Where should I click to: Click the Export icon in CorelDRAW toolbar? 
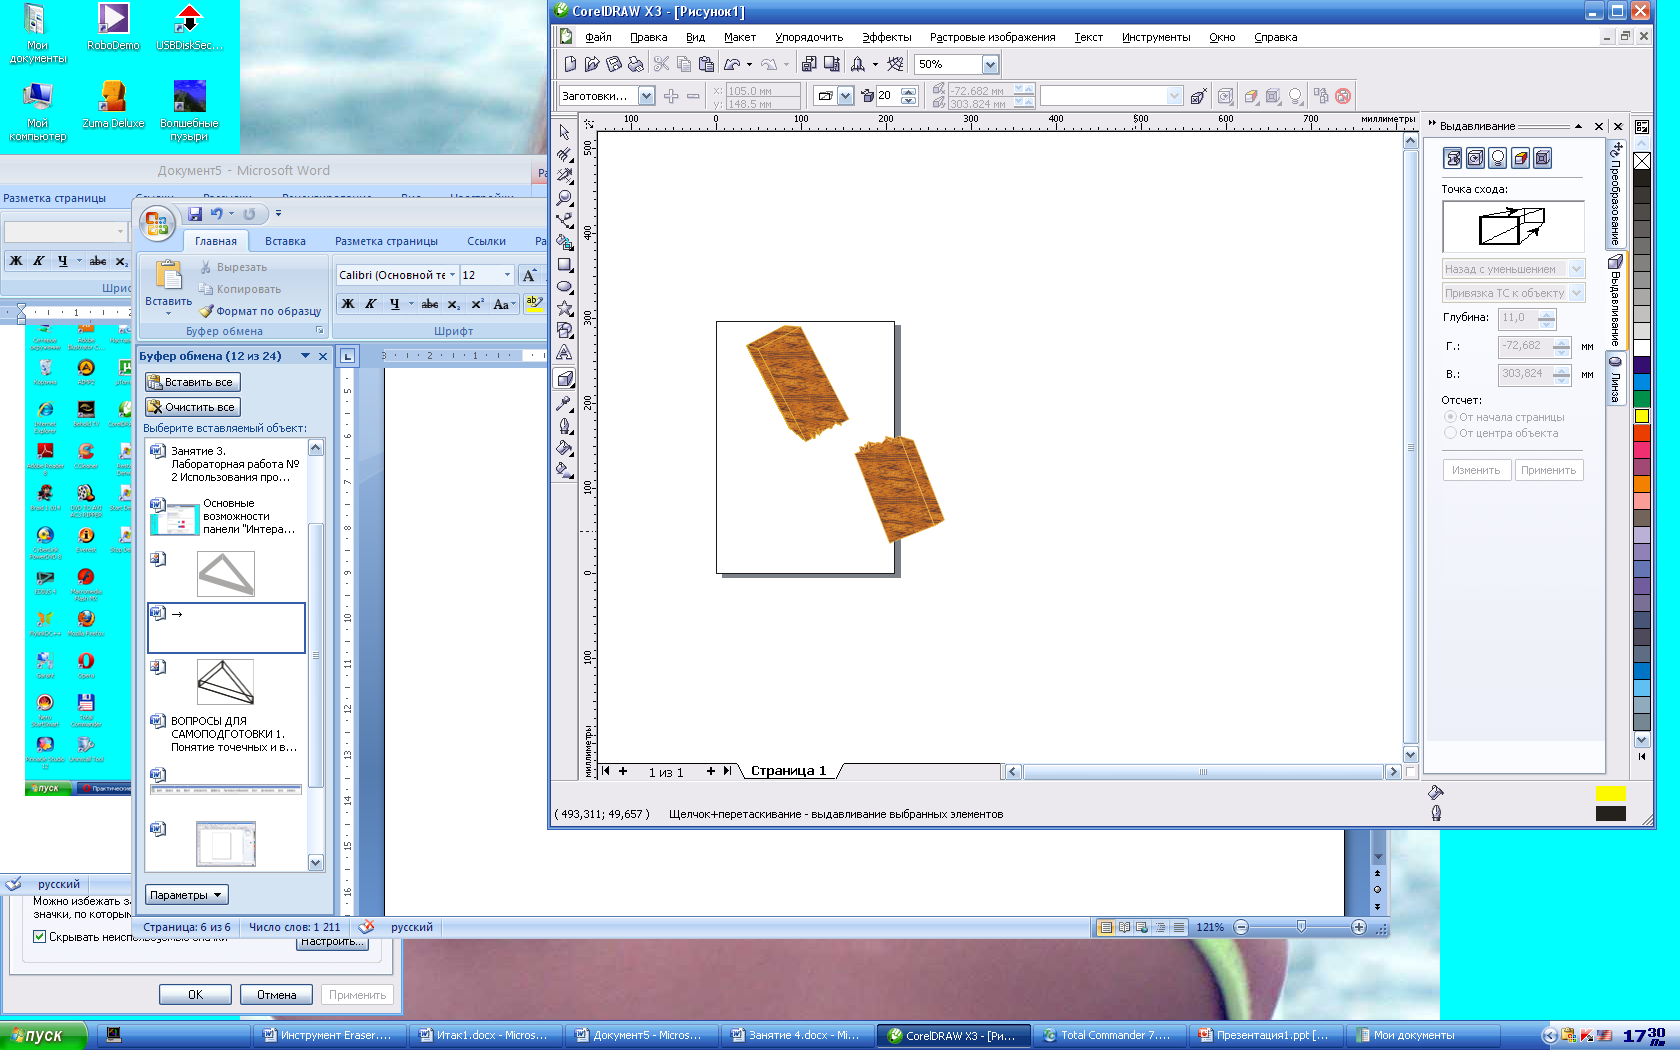point(831,64)
